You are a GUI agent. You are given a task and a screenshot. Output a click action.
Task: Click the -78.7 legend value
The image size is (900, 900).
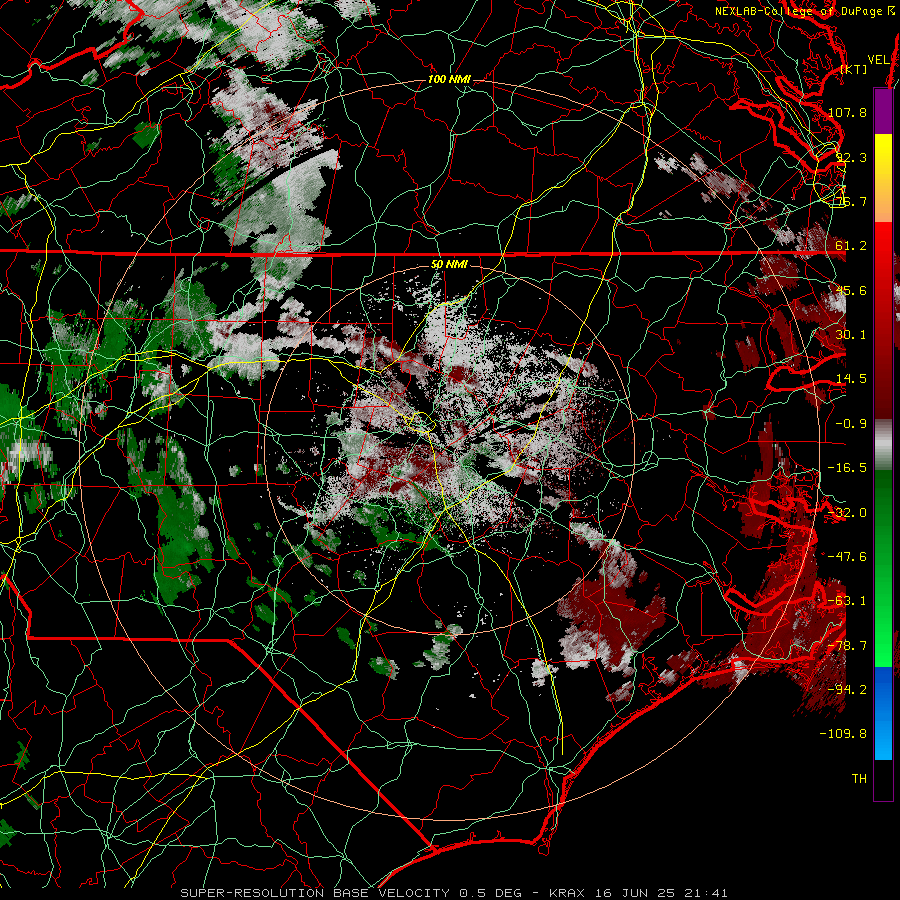click(x=847, y=646)
